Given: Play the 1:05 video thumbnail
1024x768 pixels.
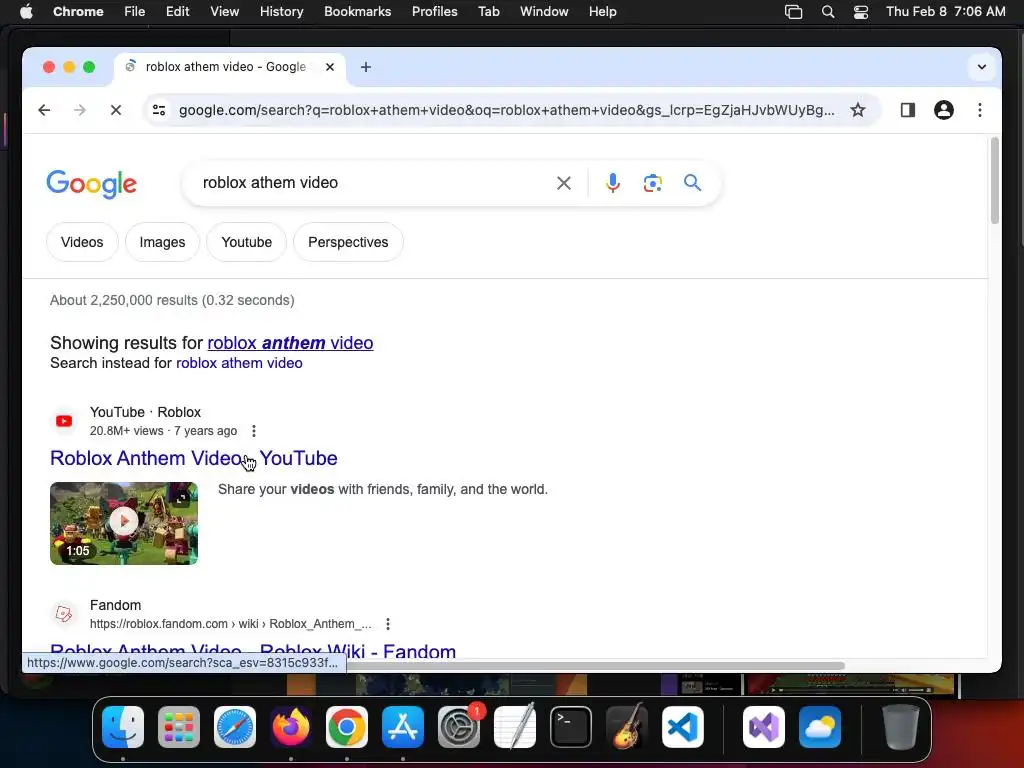Looking at the screenshot, I should tap(124, 523).
